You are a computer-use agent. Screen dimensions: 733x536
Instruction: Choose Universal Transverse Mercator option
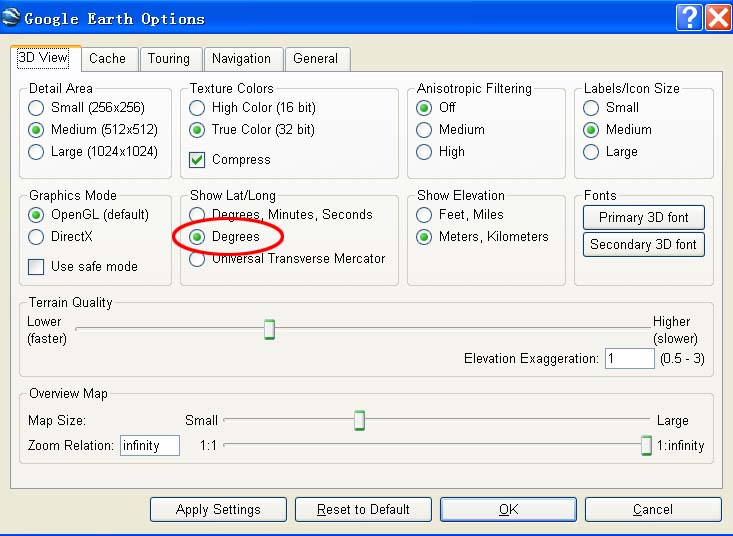[198, 259]
